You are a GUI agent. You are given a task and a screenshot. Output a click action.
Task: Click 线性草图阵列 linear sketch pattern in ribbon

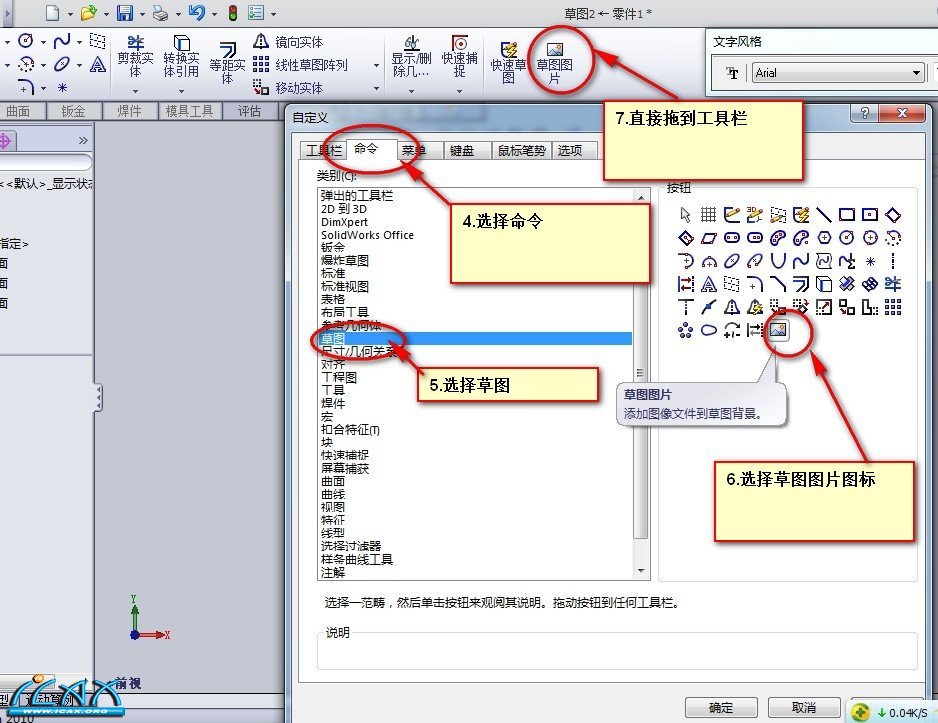click(x=300, y=65)
